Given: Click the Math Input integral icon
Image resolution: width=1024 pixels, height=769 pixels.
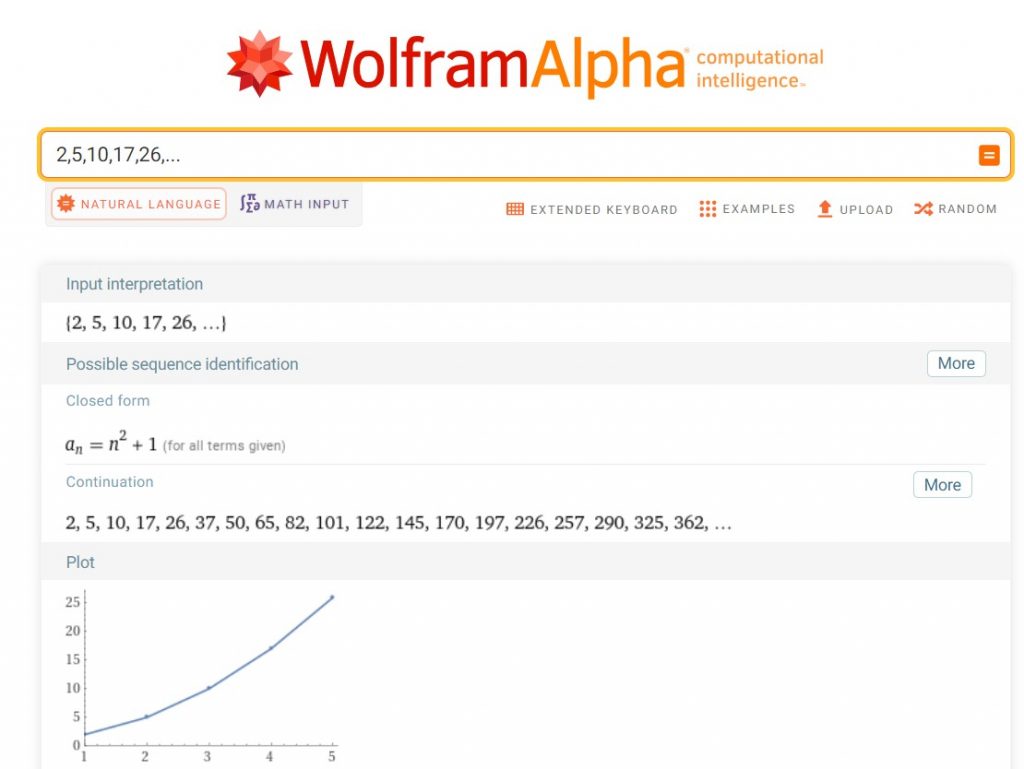Looking at the screenshot, I should pos(249,204).
